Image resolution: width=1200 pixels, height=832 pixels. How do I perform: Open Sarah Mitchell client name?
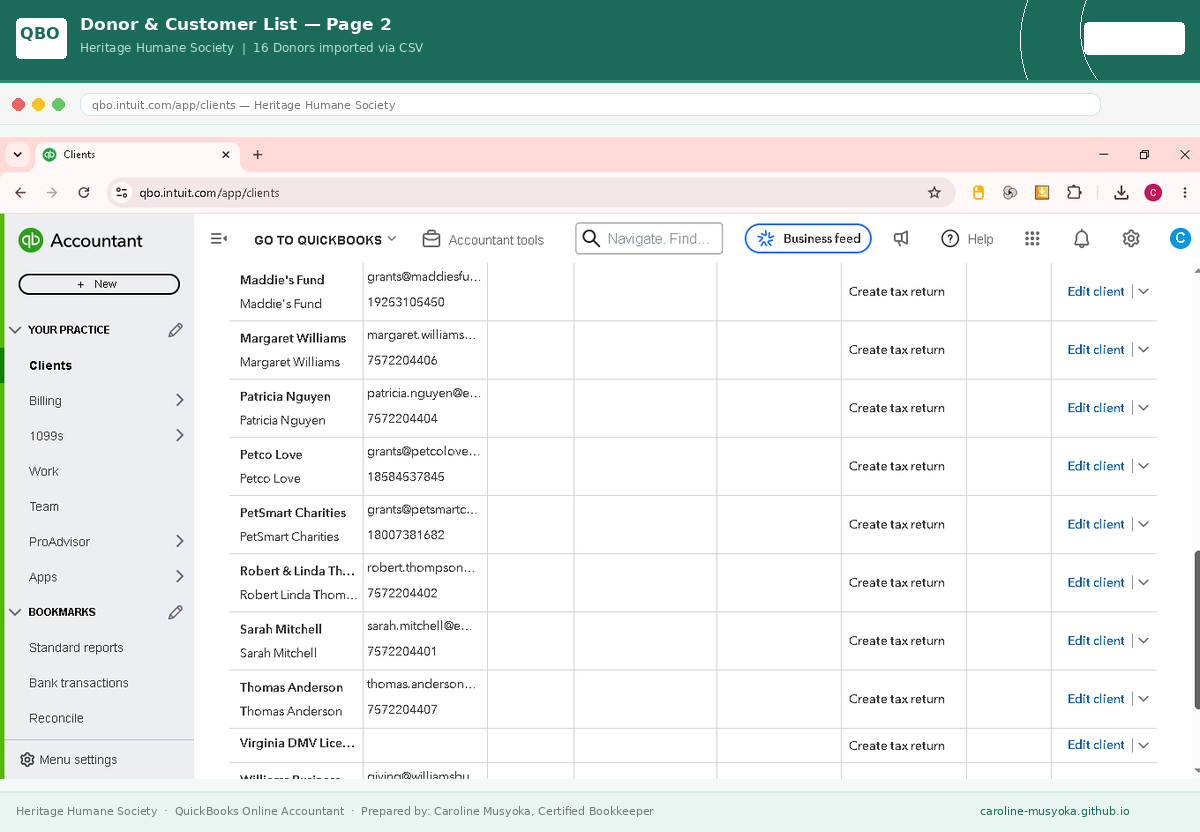pyautogui.click(x=281, y=629)
